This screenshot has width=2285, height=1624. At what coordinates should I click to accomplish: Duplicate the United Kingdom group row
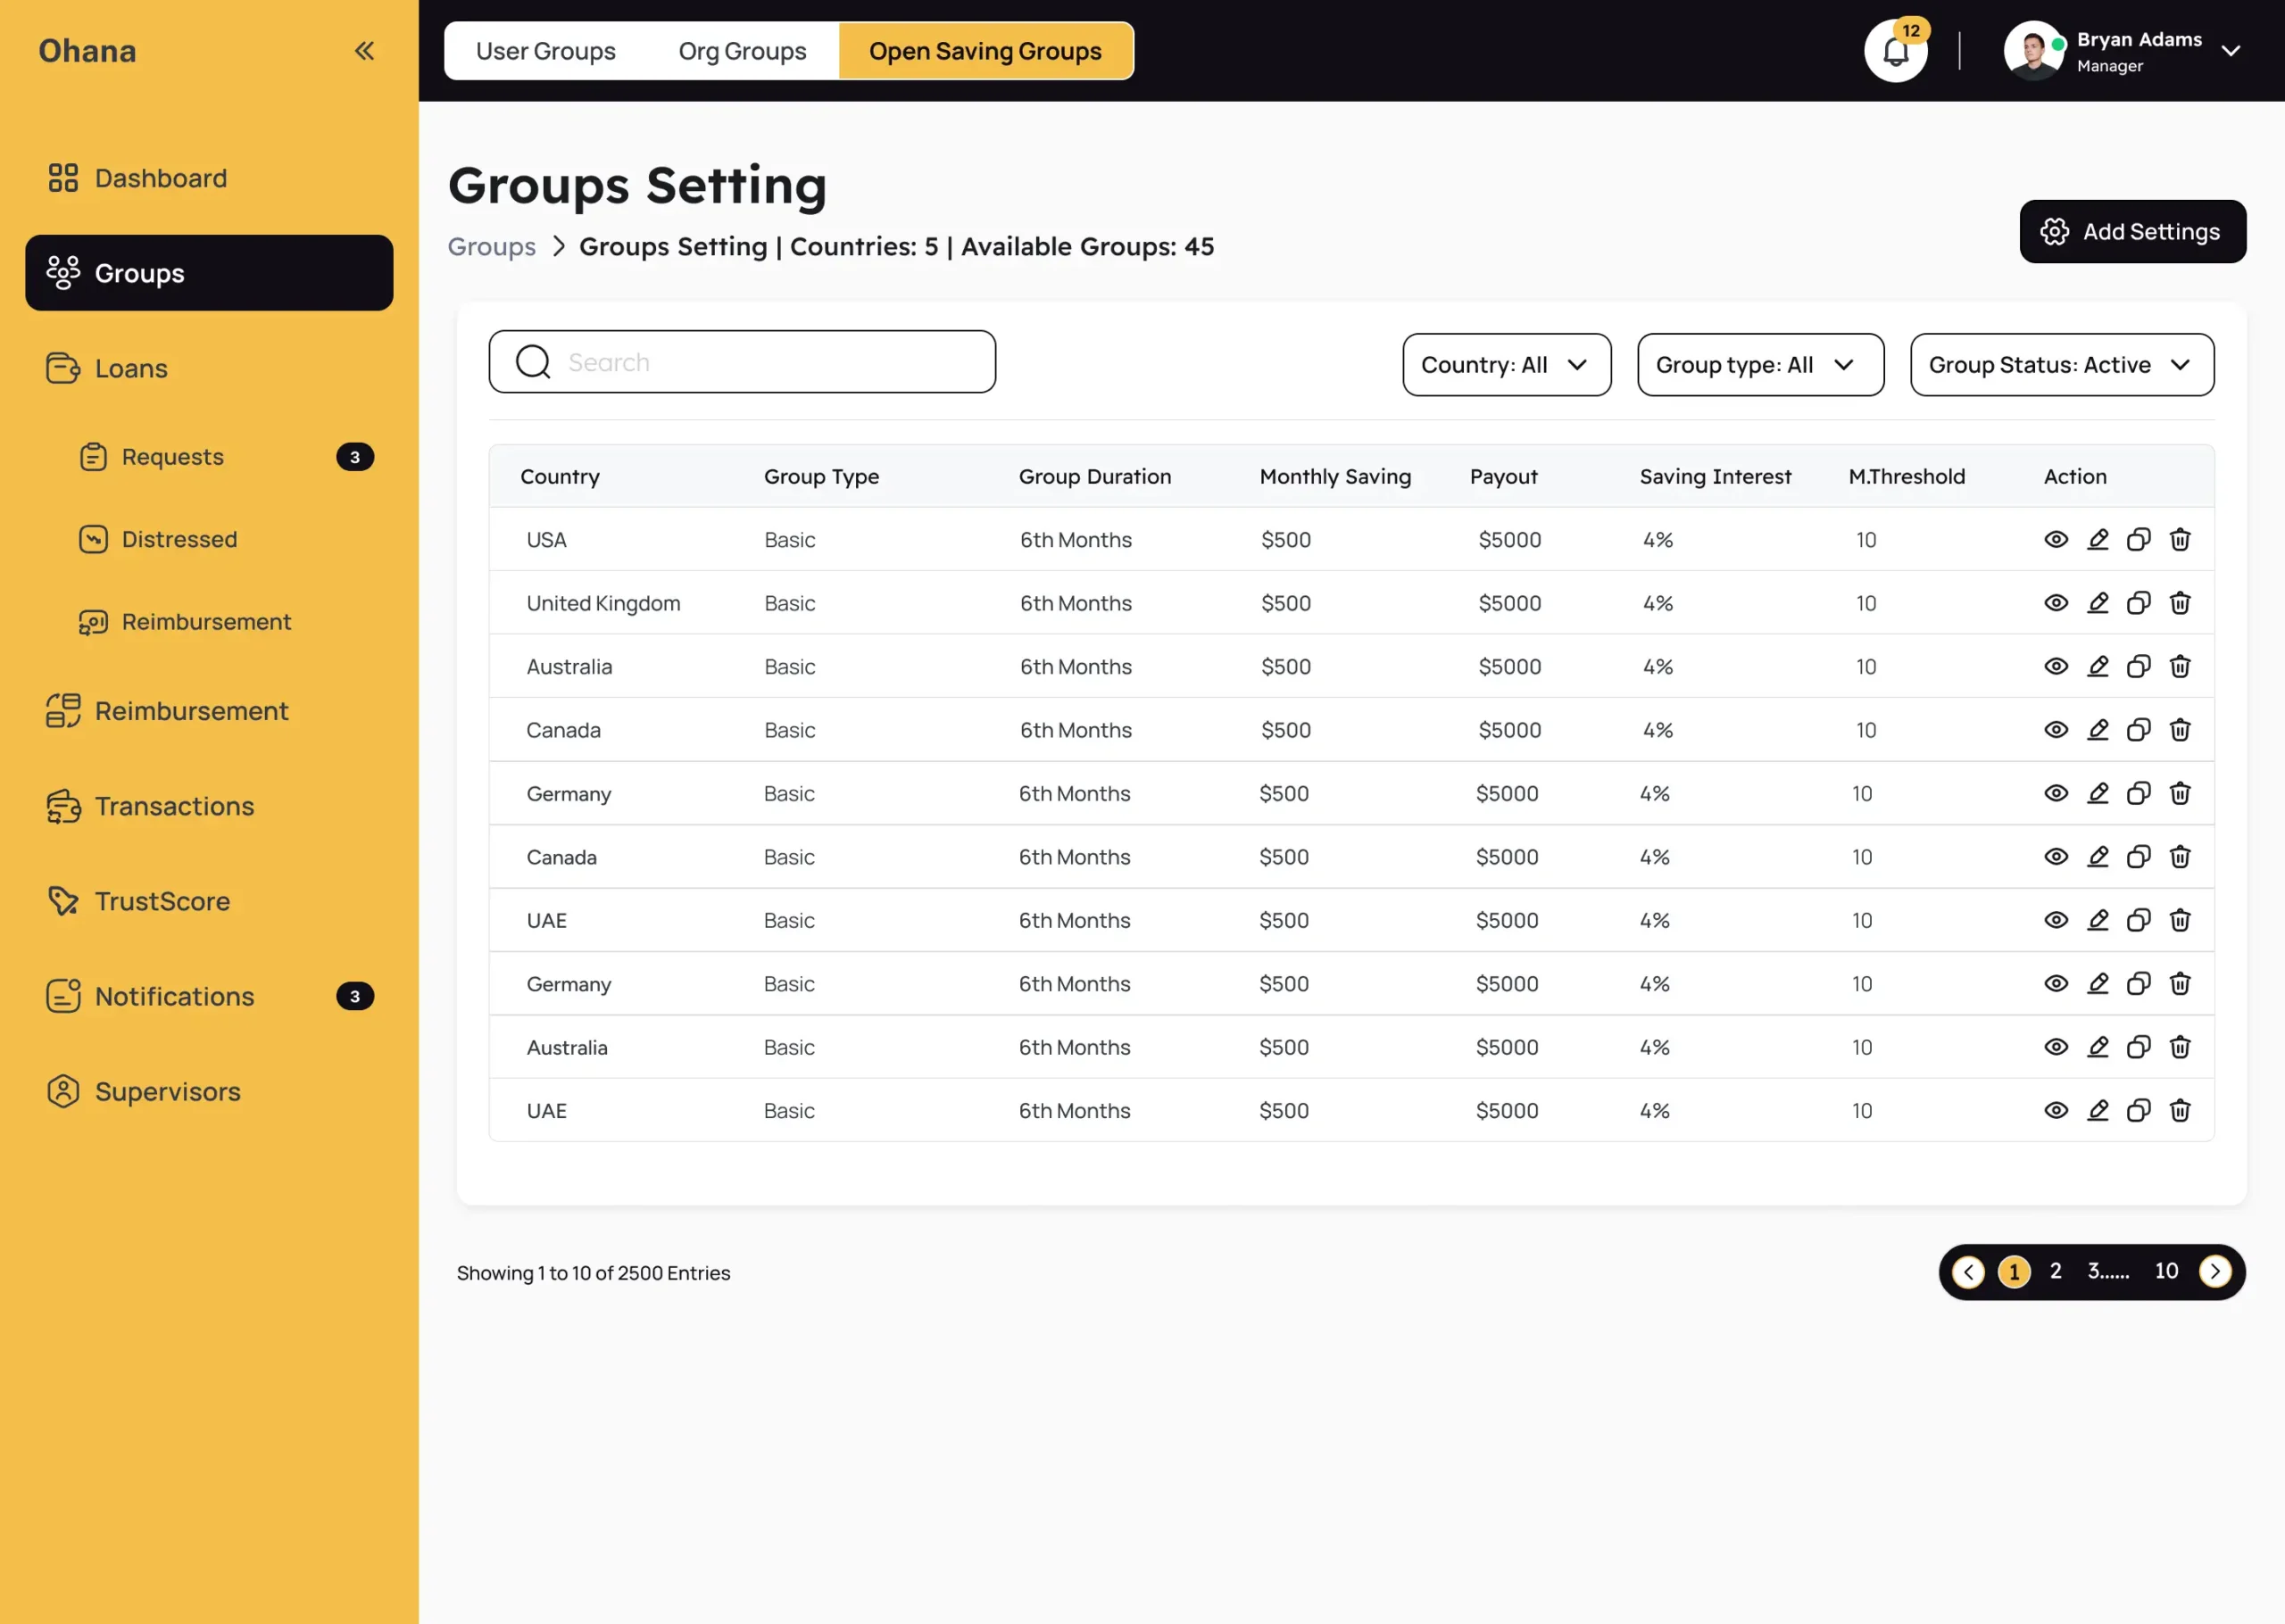pos(2139,603)
